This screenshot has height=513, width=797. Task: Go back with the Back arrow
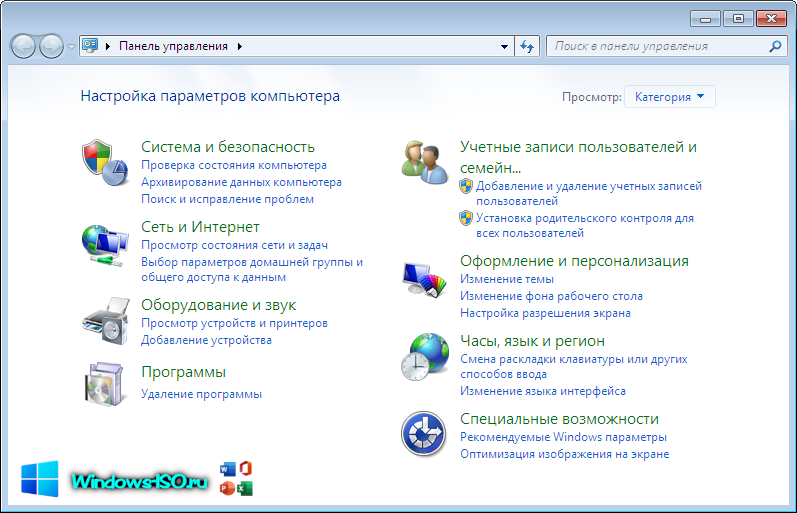pos(23,46)
